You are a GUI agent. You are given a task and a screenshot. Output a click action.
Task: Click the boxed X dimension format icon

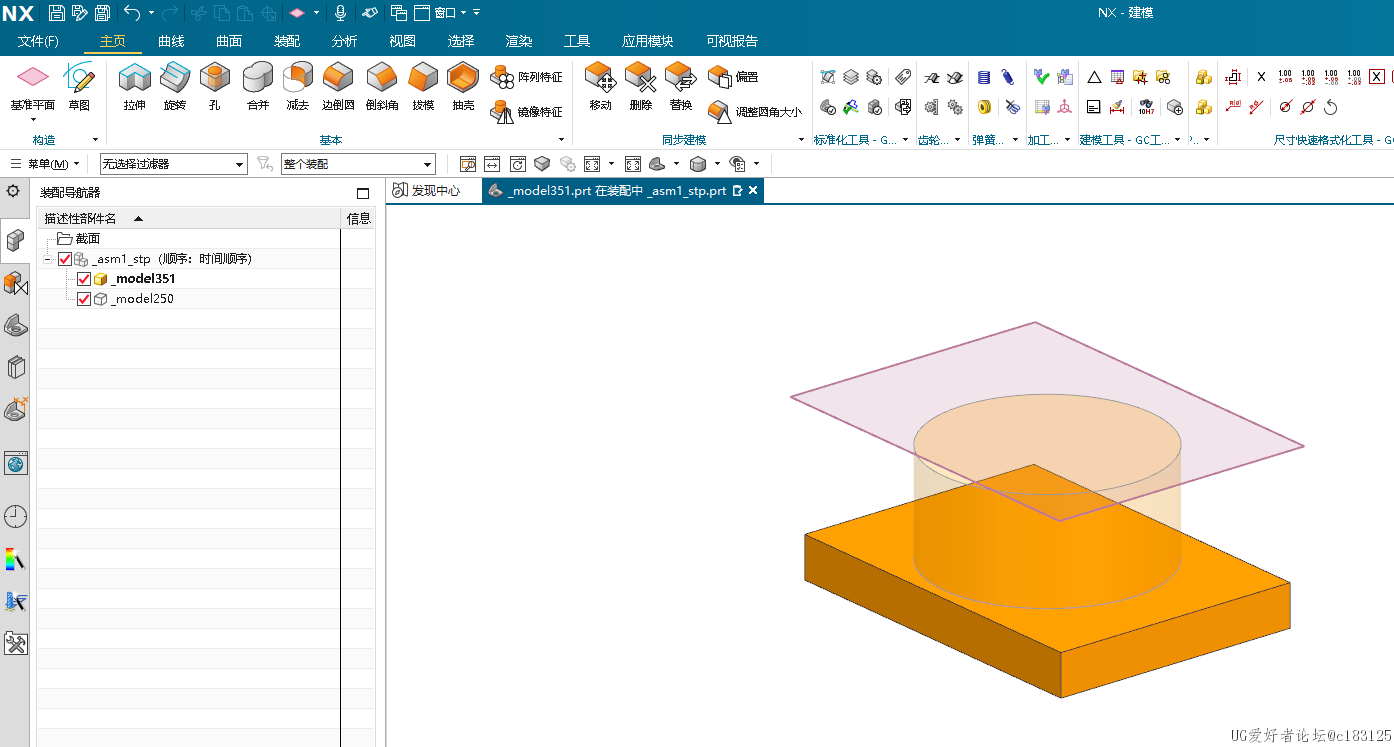click(1377, 77)
